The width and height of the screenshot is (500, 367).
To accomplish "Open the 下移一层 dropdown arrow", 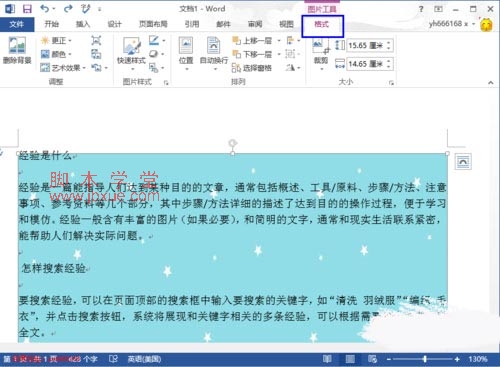I will pyautogui.click(x=279, y=54).
